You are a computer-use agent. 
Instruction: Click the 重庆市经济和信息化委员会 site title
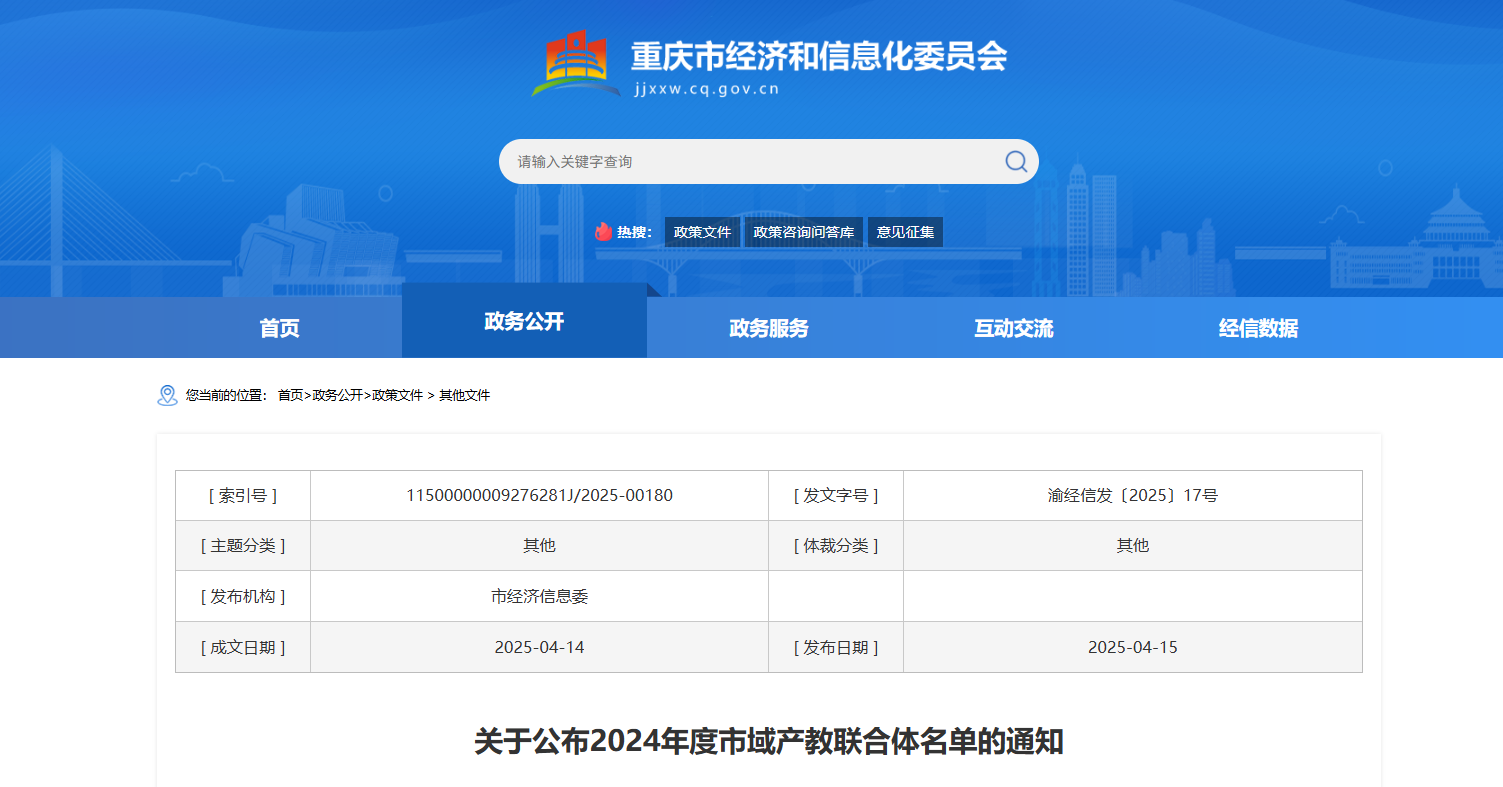tap(818, 57)
